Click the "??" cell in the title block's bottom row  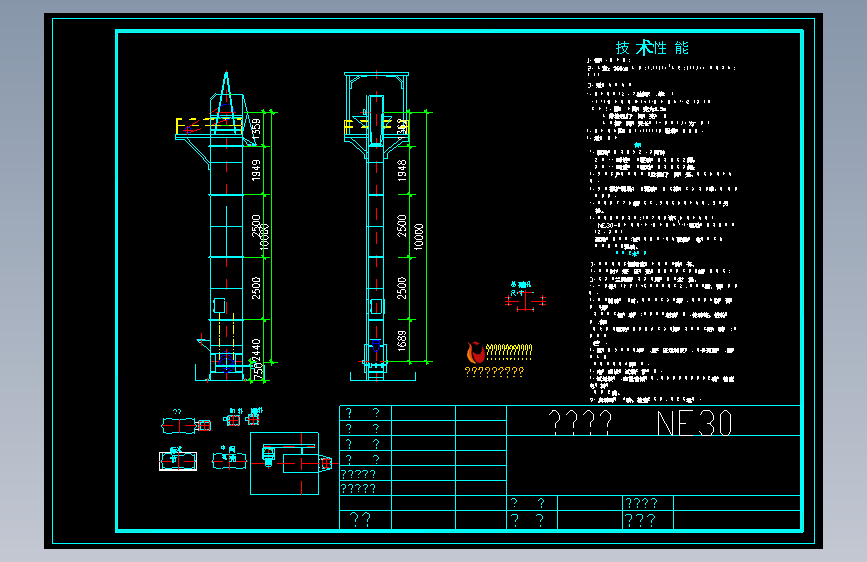[361, 519]
